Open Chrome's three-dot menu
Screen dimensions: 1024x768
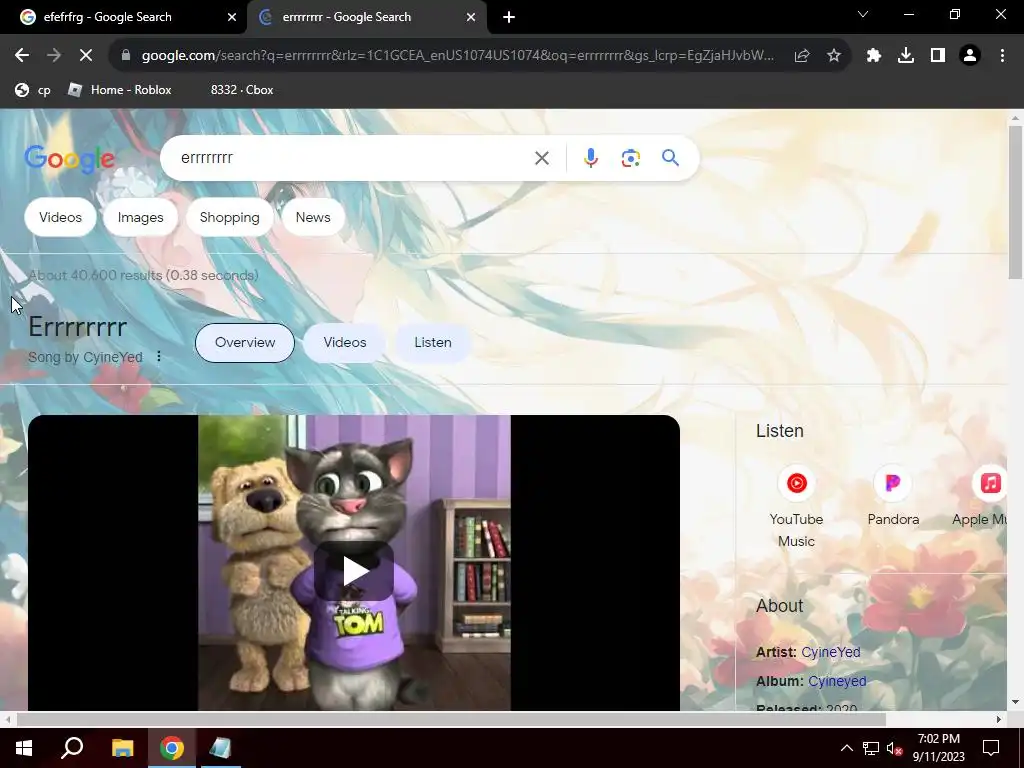pos(1002,56)
